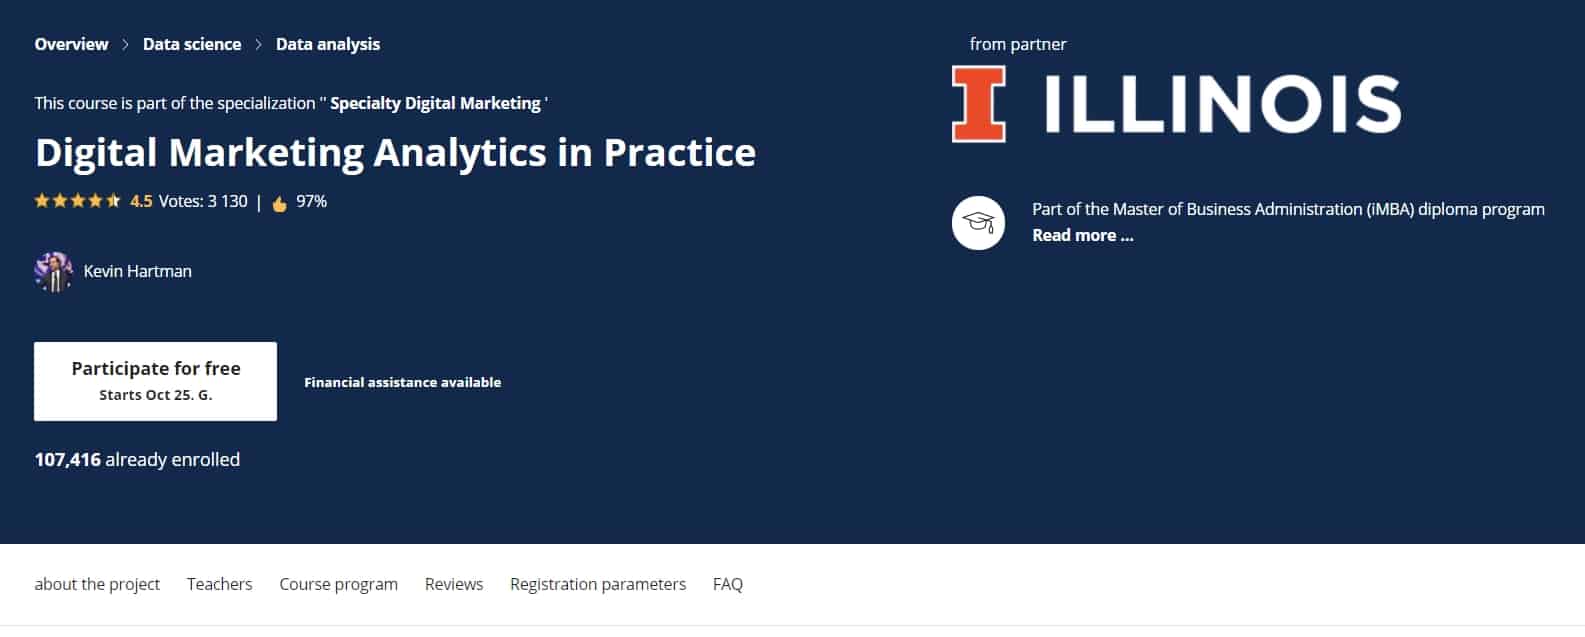Click the star rating icons
The image size is (1585, 637).
pyautogui.click(x=77, y=201)
